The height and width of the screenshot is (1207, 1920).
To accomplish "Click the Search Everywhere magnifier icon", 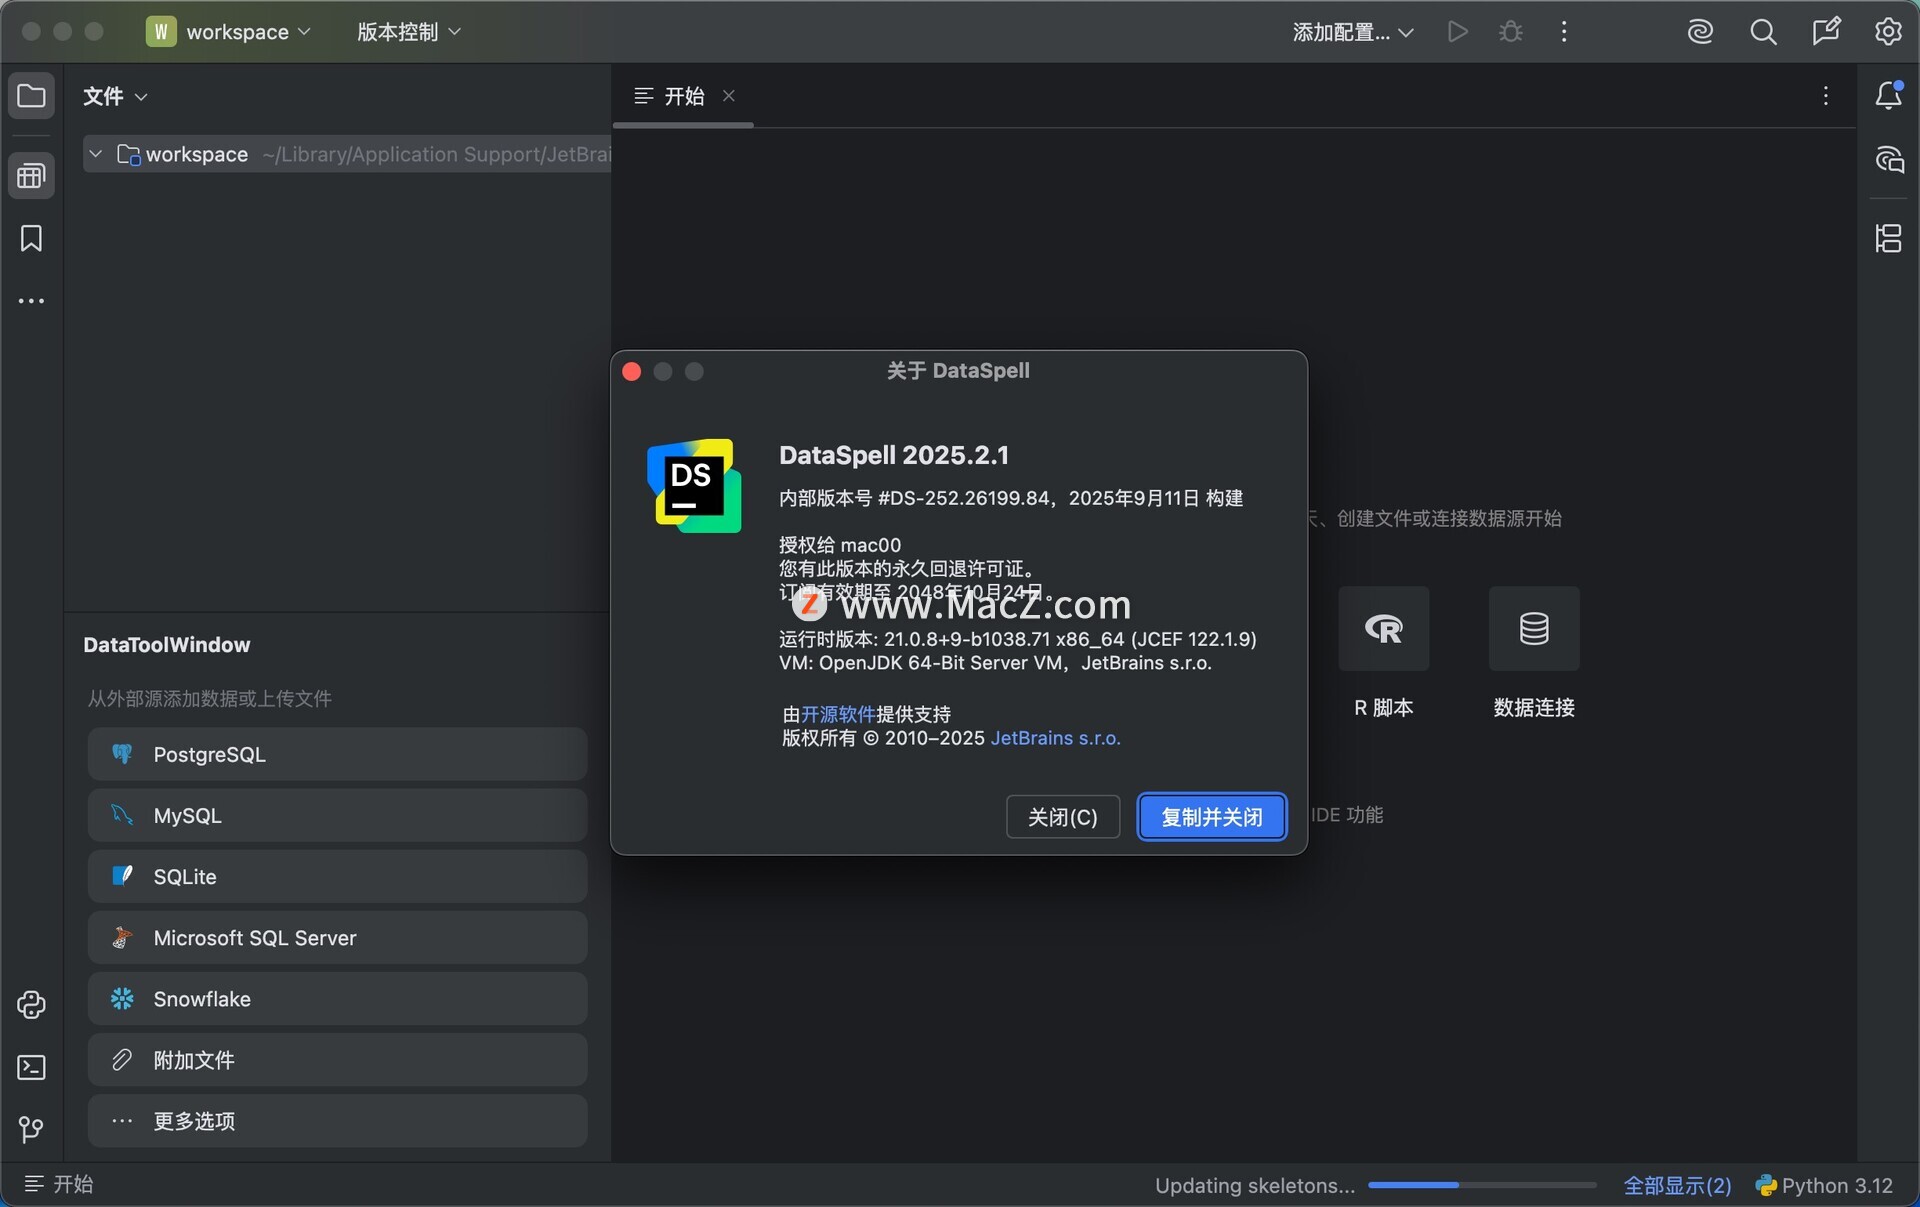I will coord(1763,32).
